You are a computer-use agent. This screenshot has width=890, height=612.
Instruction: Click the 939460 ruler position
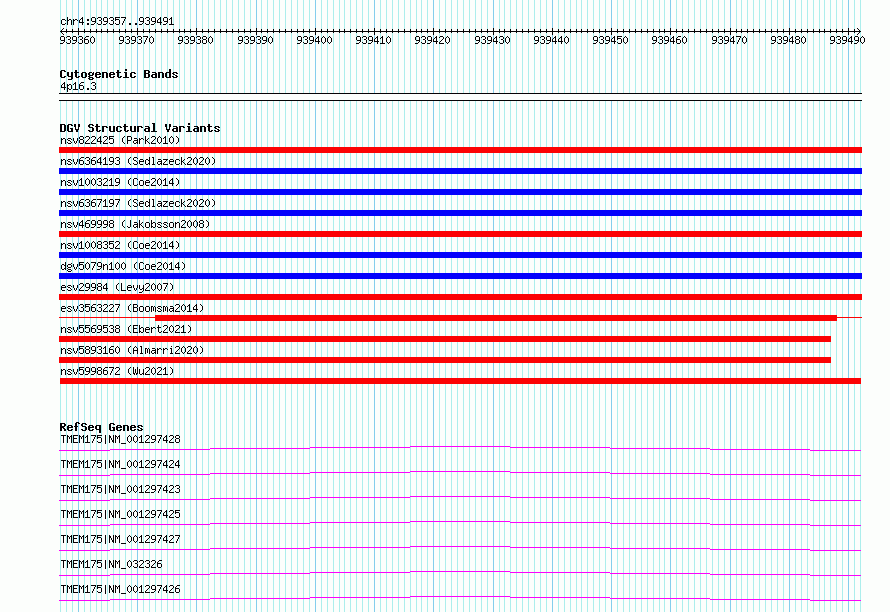[x=669, y=40]
